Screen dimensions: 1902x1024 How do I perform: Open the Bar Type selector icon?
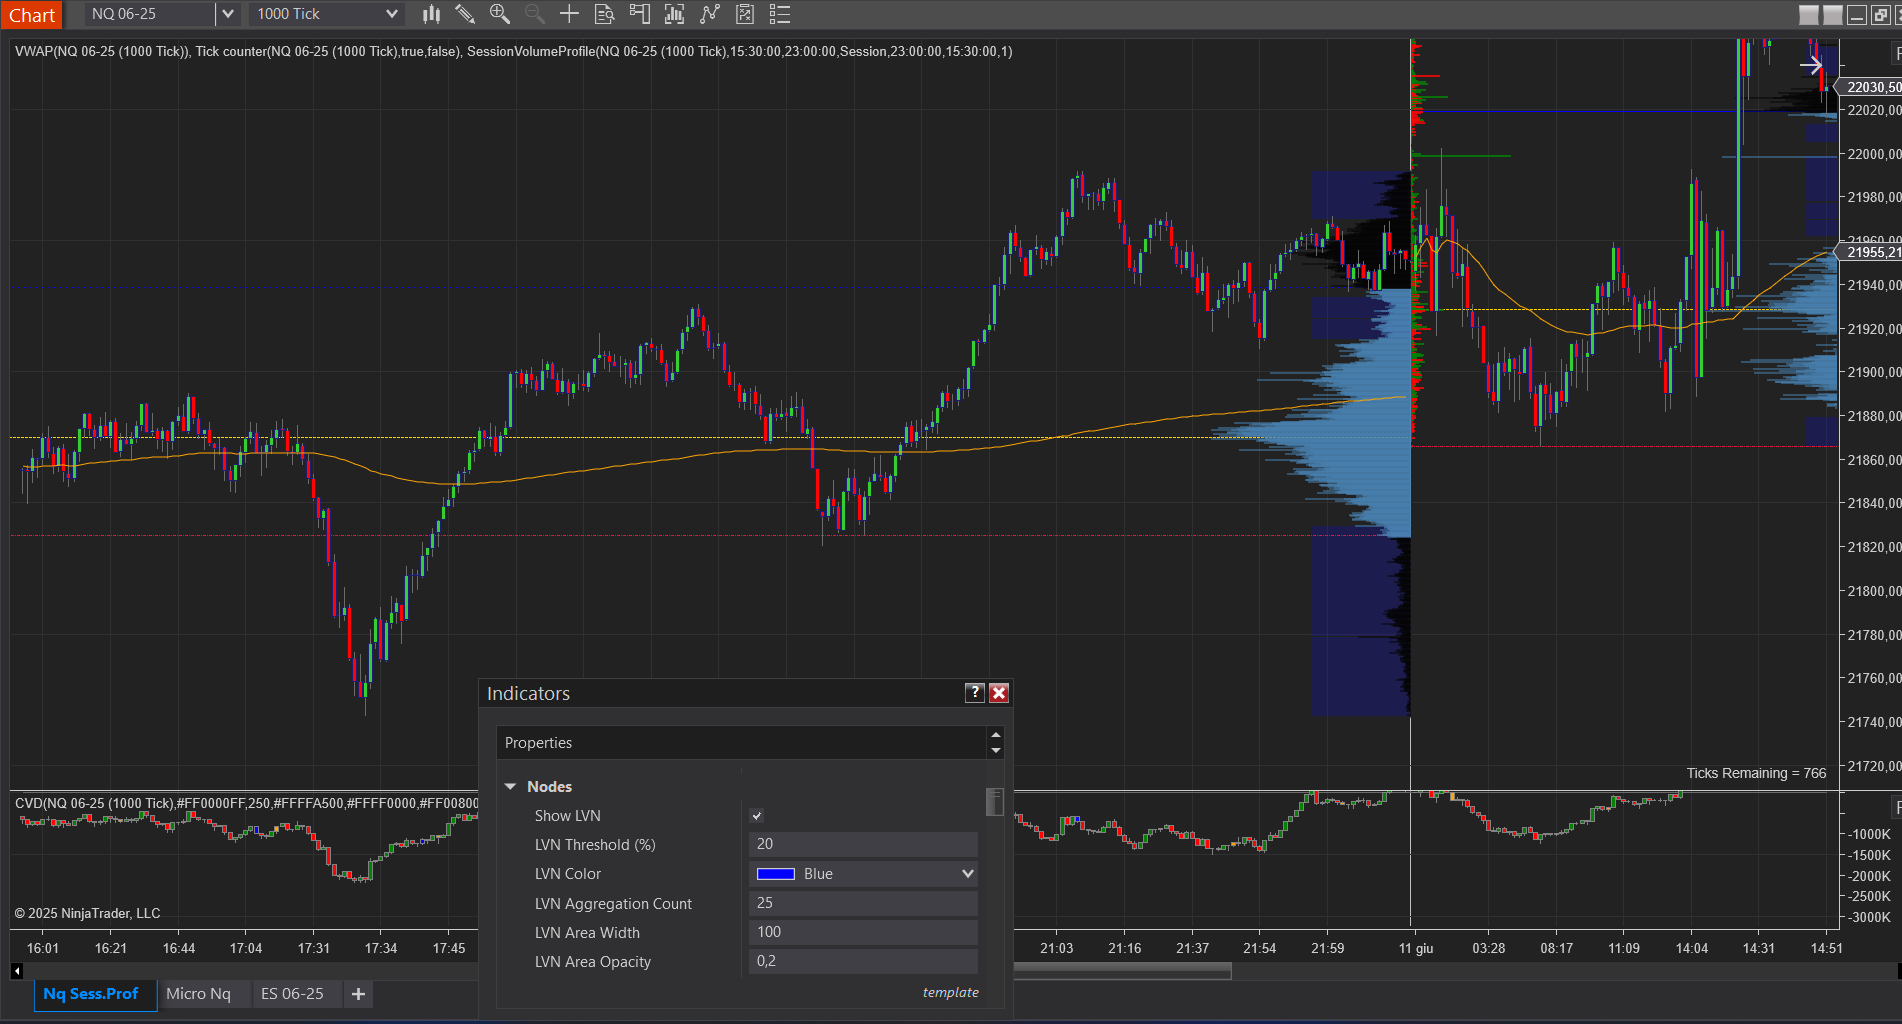pyautogui.click(x=431, y=14)
